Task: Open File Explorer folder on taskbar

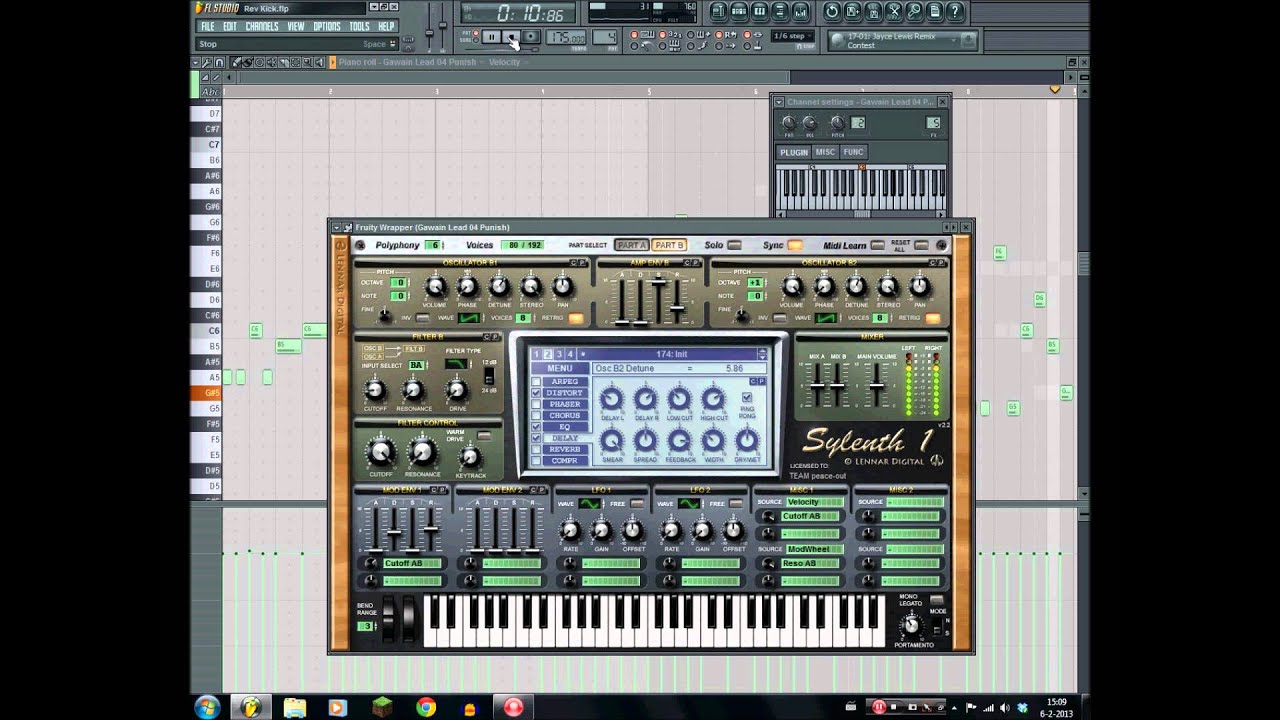Action: (295, 707)
